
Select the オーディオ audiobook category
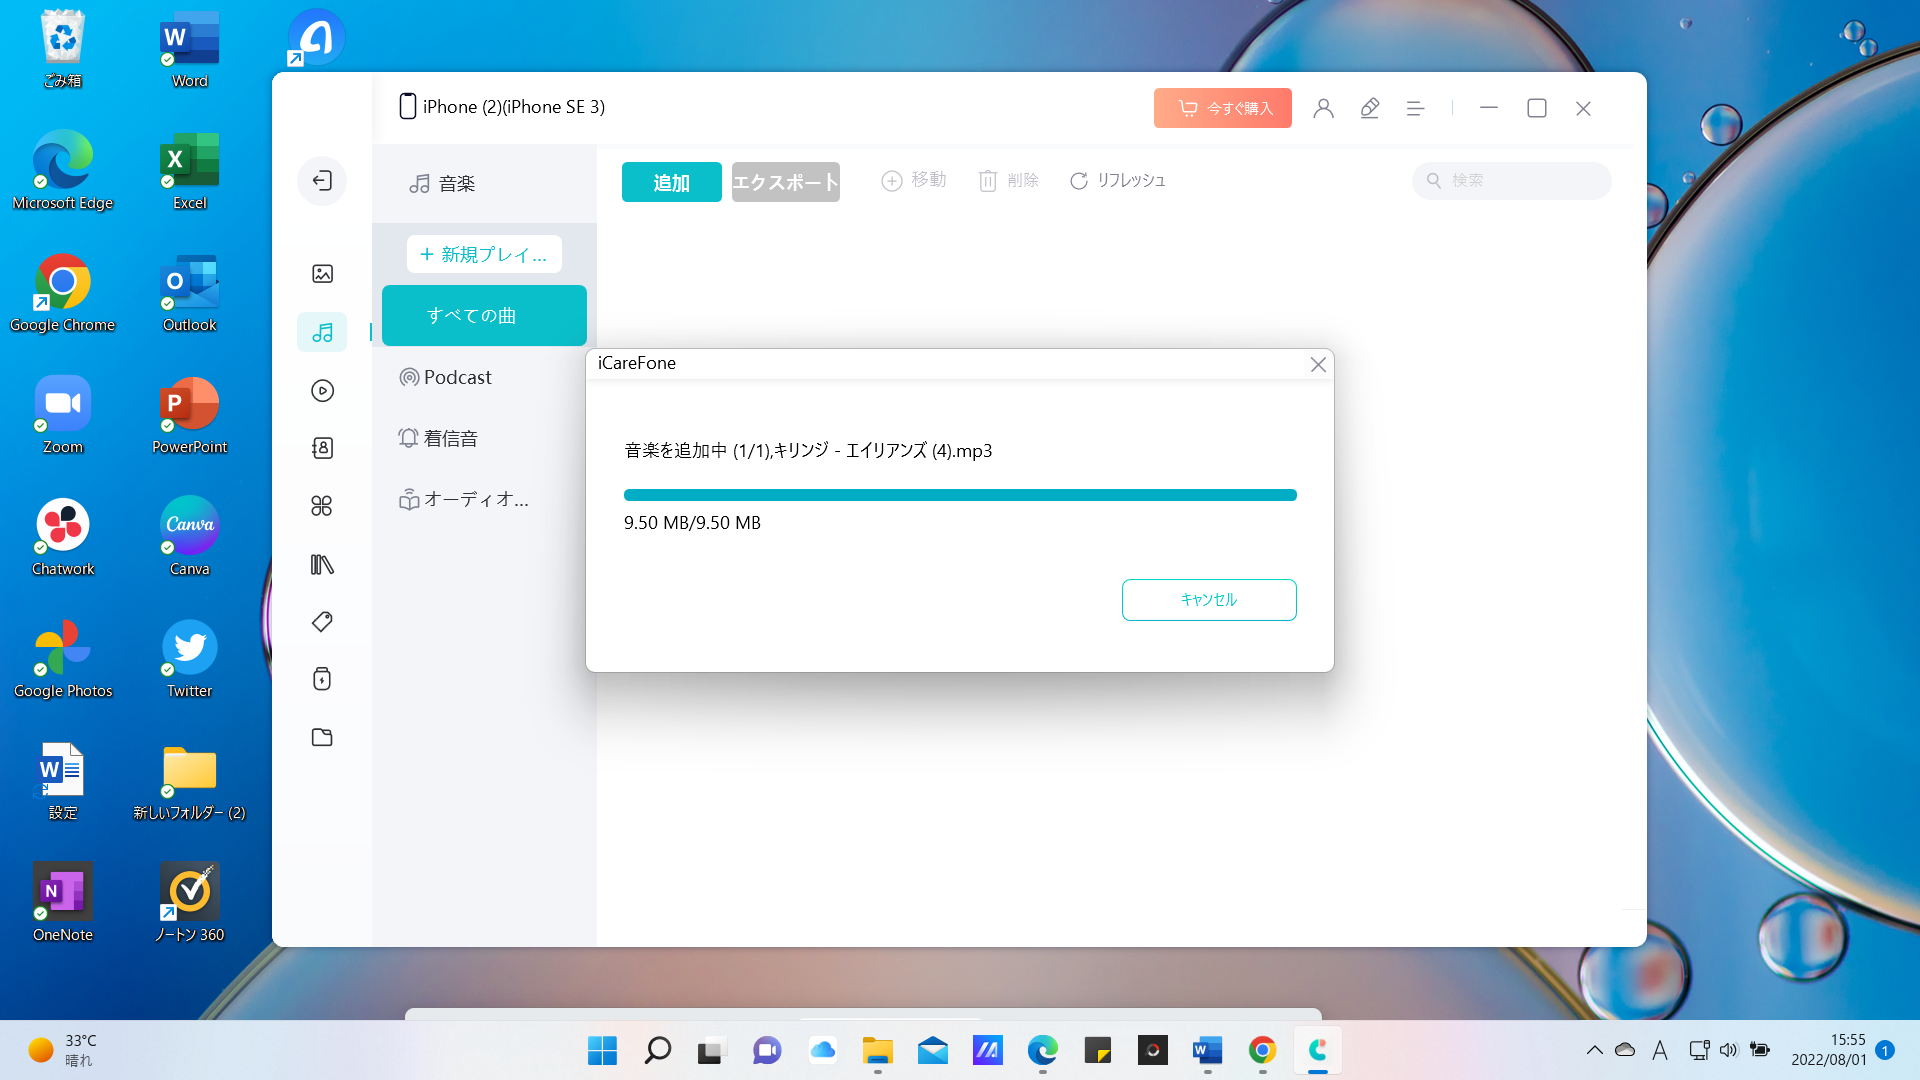[x=475, y=499]
